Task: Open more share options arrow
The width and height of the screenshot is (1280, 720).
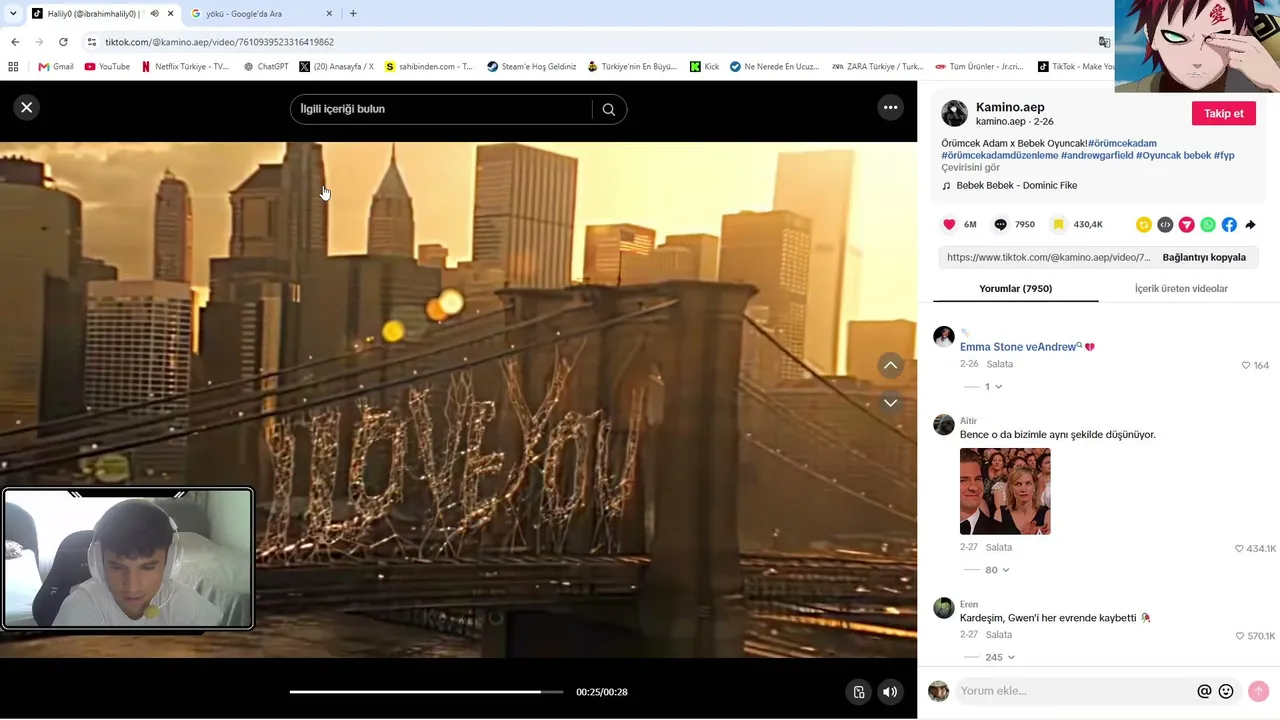Action: point(1250,225)
